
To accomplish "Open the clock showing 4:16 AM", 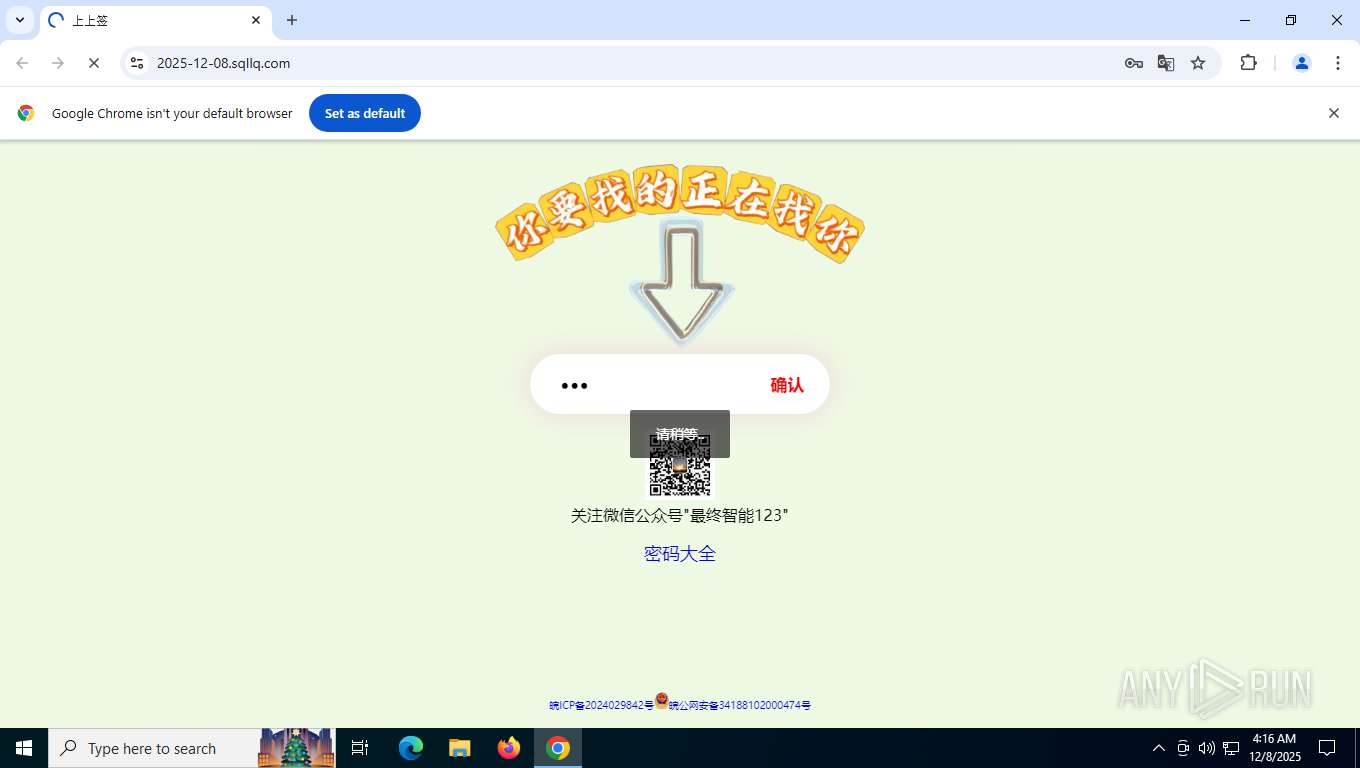I will pos(1275,748).
